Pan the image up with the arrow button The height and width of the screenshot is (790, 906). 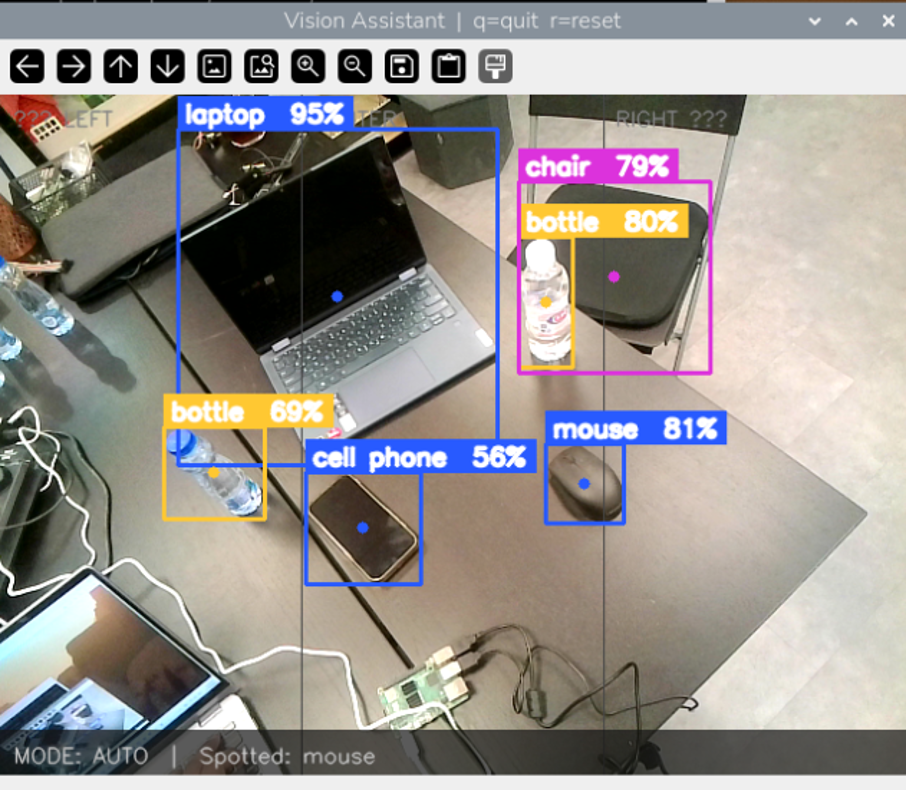coord(121,66)
